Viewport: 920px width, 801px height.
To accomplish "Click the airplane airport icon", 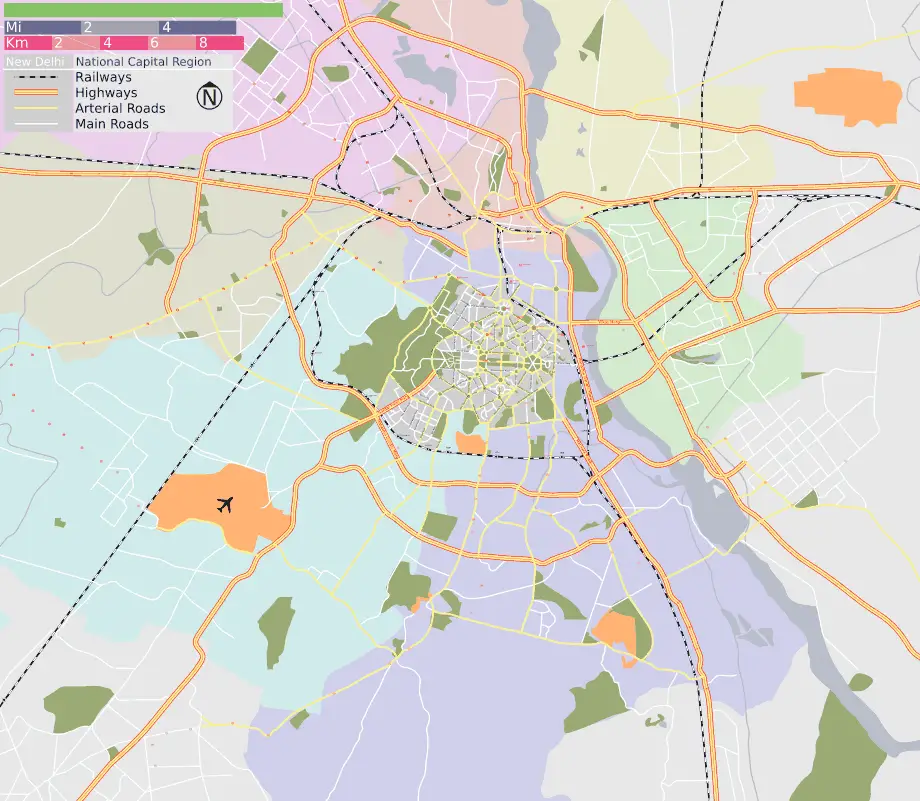I will [225, 505].
